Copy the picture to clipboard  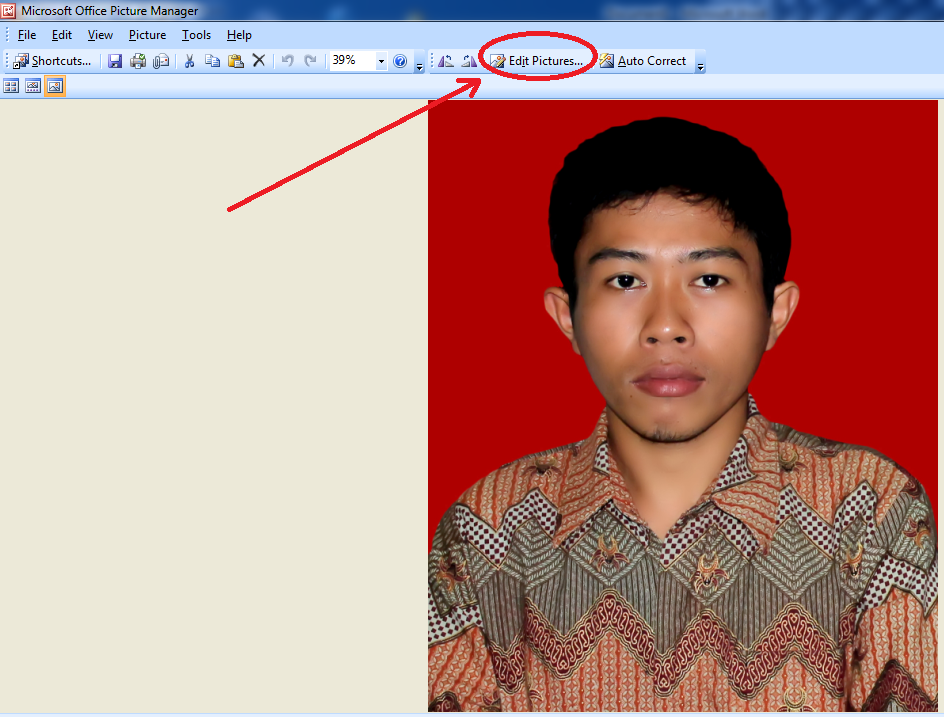pyautogui.click(x=211, y=60)
